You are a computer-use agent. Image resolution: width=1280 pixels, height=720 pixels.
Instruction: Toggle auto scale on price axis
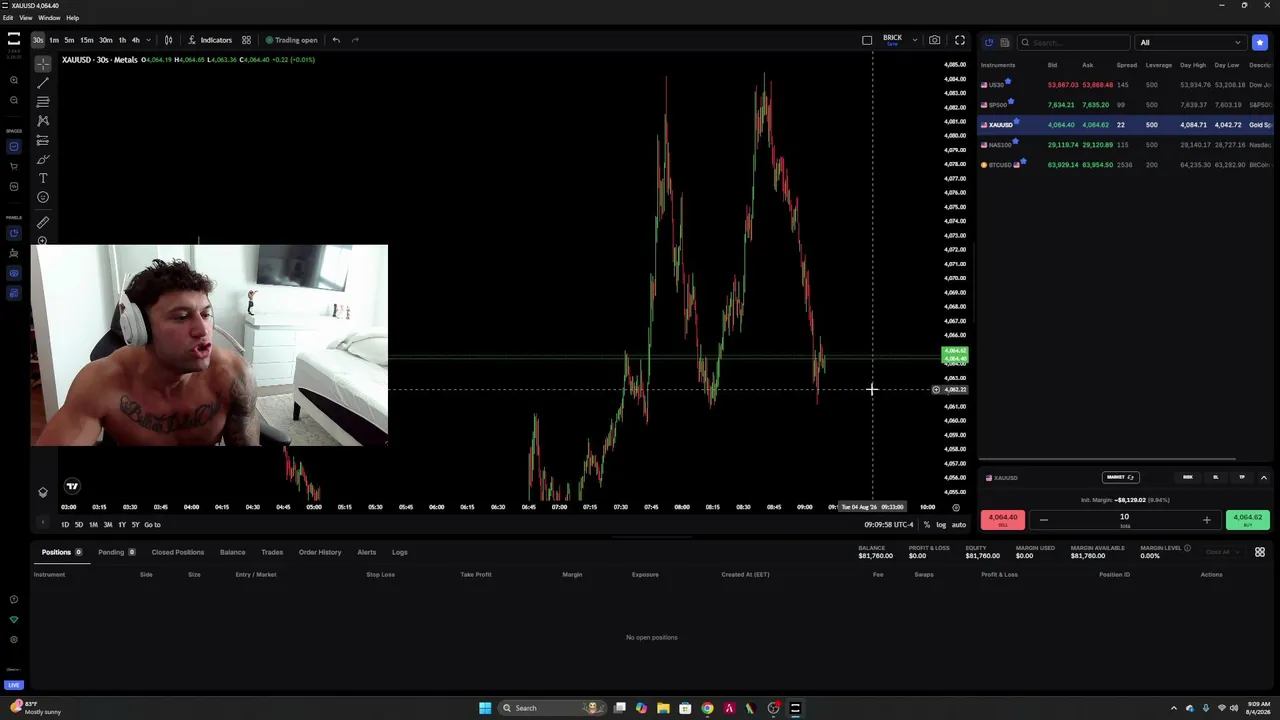coord(958,525)
